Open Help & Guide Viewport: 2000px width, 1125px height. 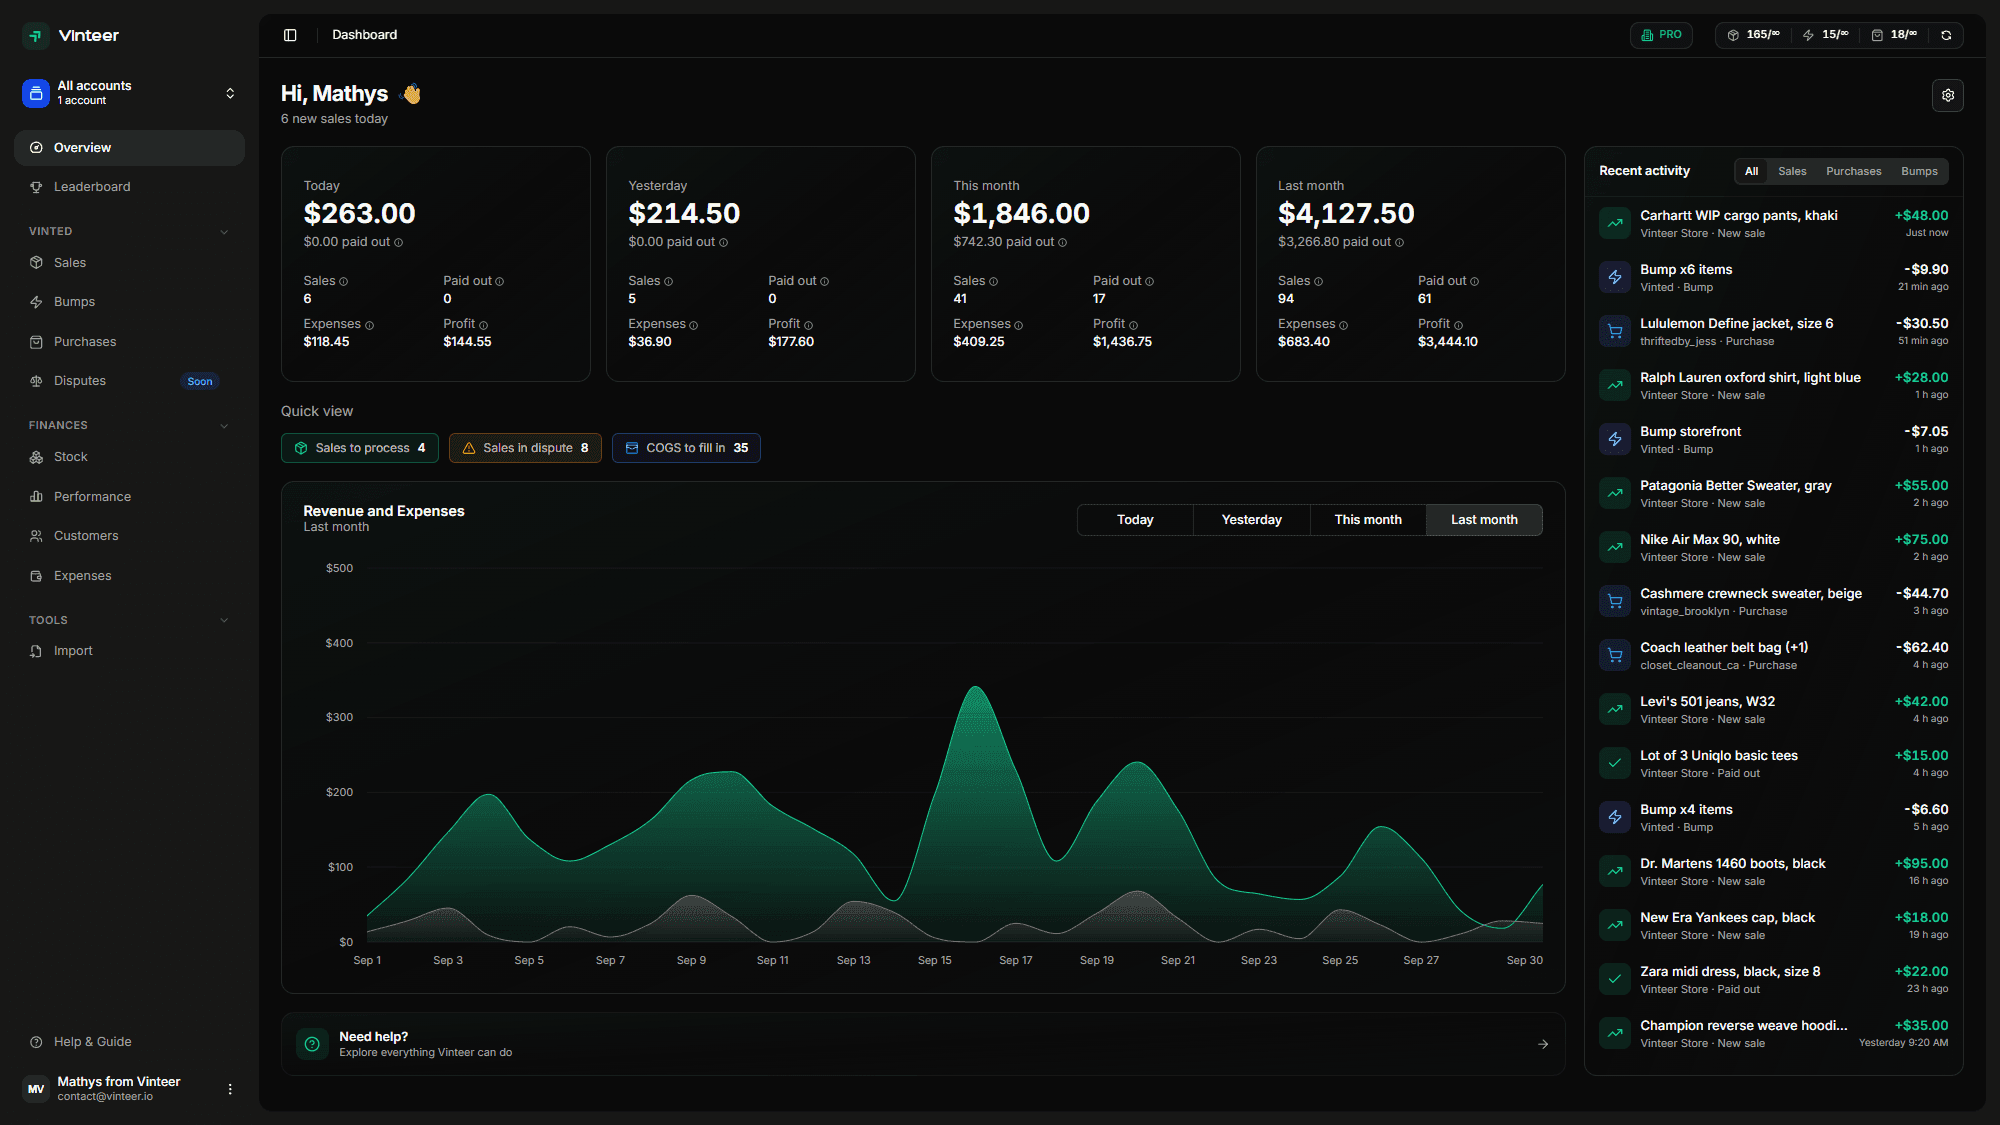[129, 1042]
